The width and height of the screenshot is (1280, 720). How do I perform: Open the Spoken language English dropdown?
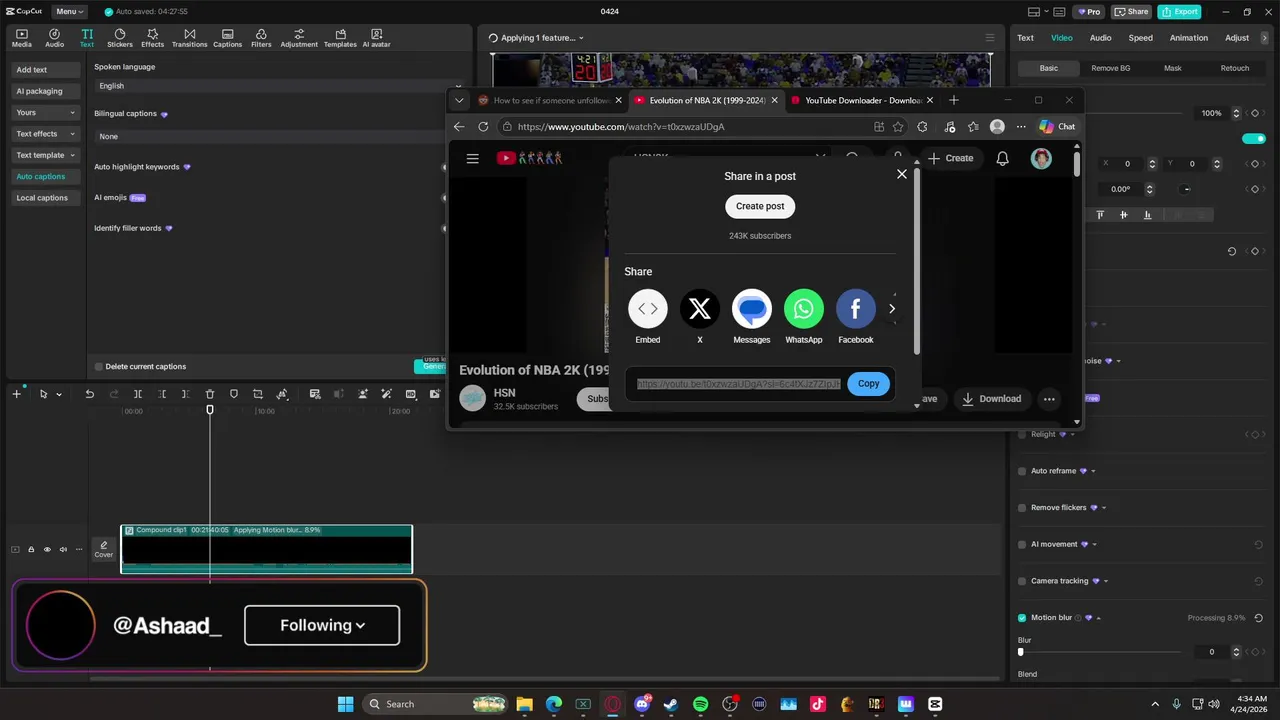point(280,86)
